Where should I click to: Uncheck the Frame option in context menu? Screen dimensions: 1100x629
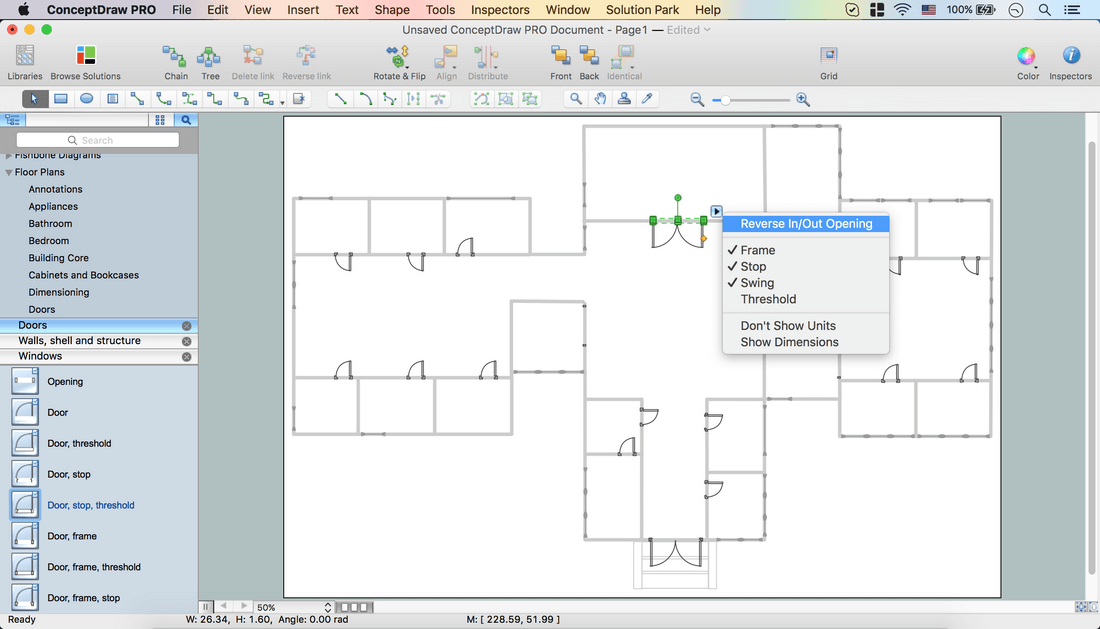[757, 250]
